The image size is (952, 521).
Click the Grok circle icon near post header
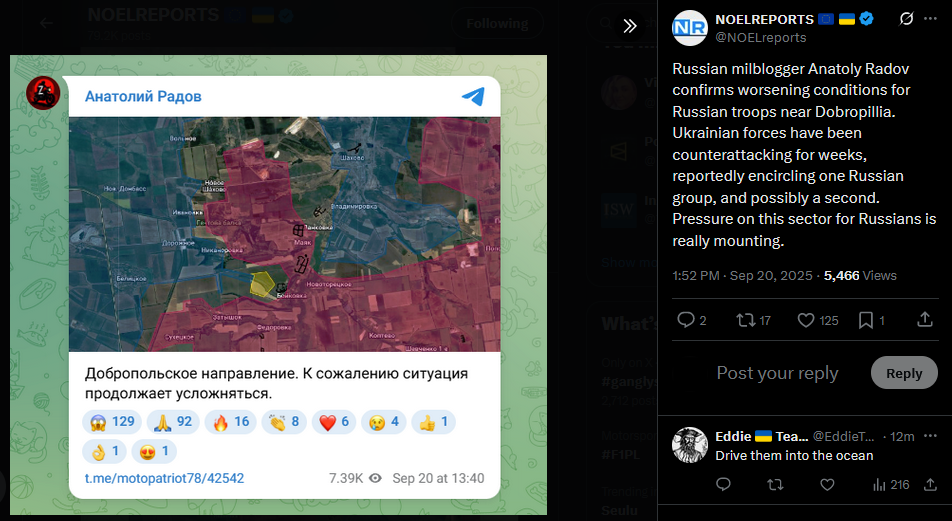pos(906,19)
